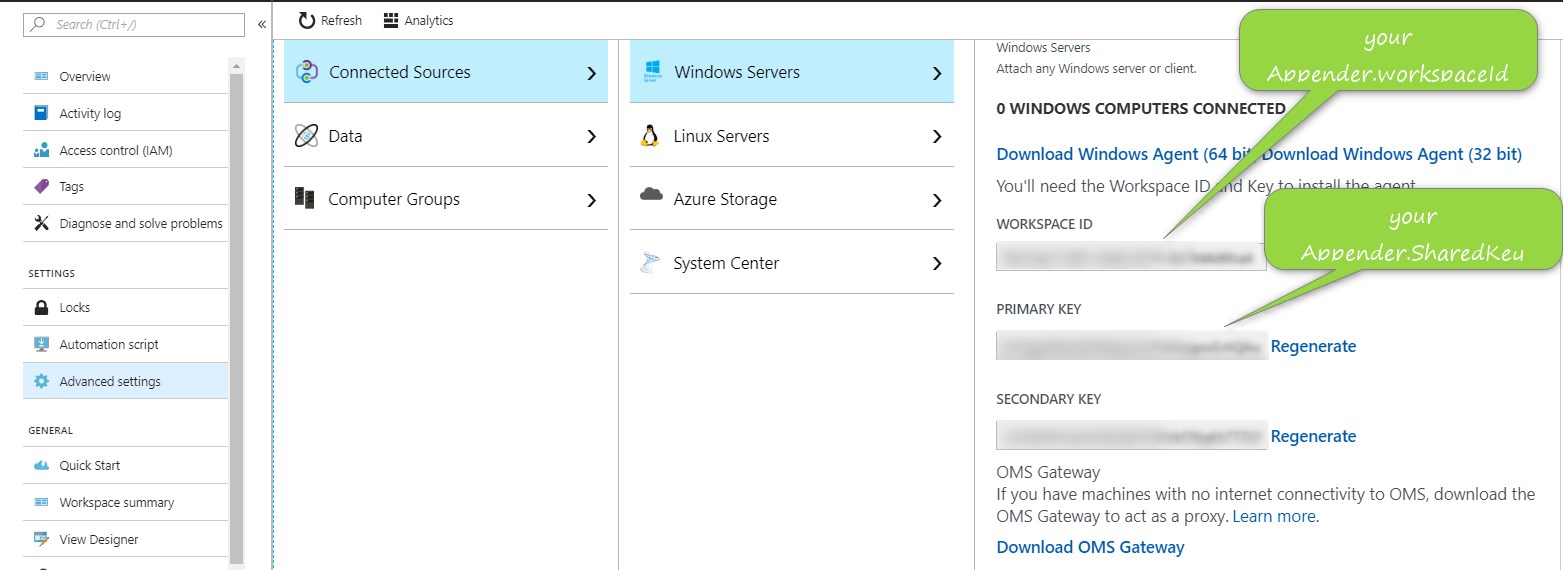Screen dimensions: 1563x570
Task: Collapse the sidebar using the double-chevron
Action: [262, 24]
